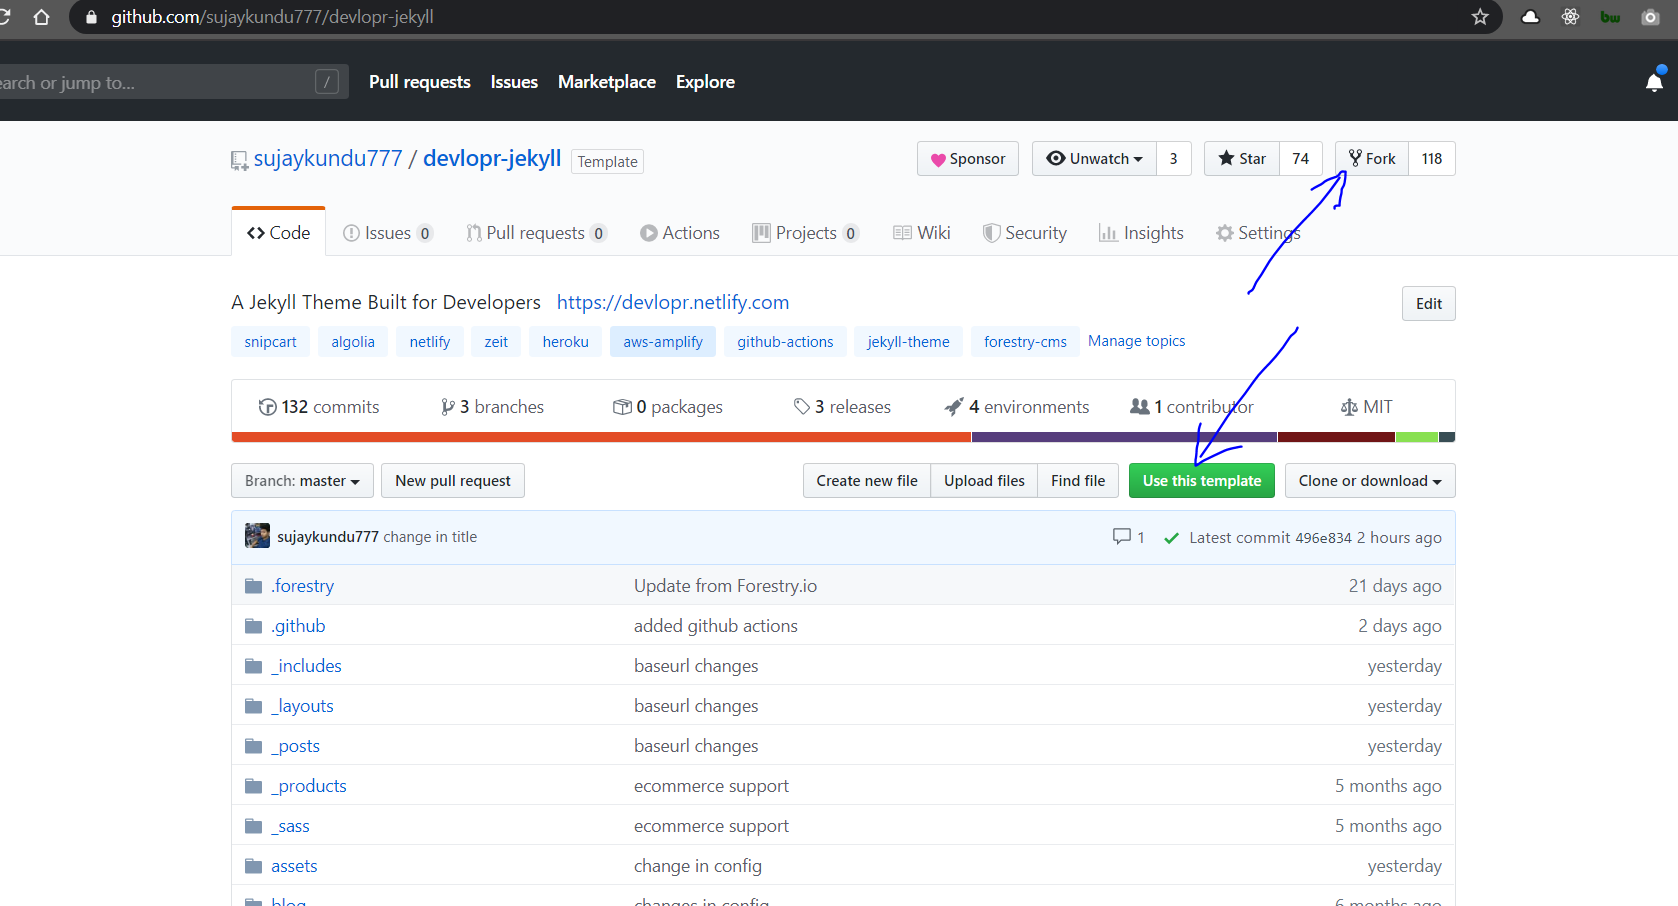Click the orange segment of the language bar
Image resolution: width=1678 pixels, height=906 pixels.
(x=600, y=437)
